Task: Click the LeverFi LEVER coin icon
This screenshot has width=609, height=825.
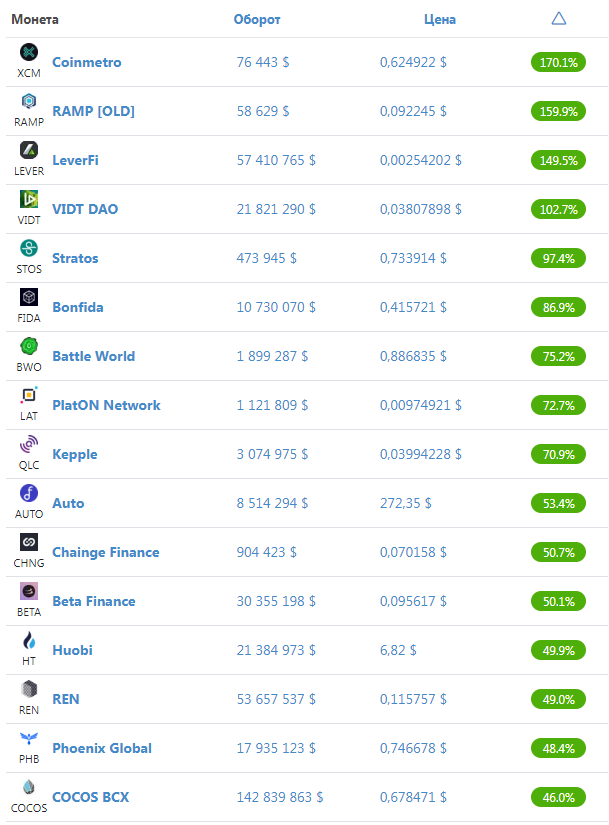Action: (29, 150)
